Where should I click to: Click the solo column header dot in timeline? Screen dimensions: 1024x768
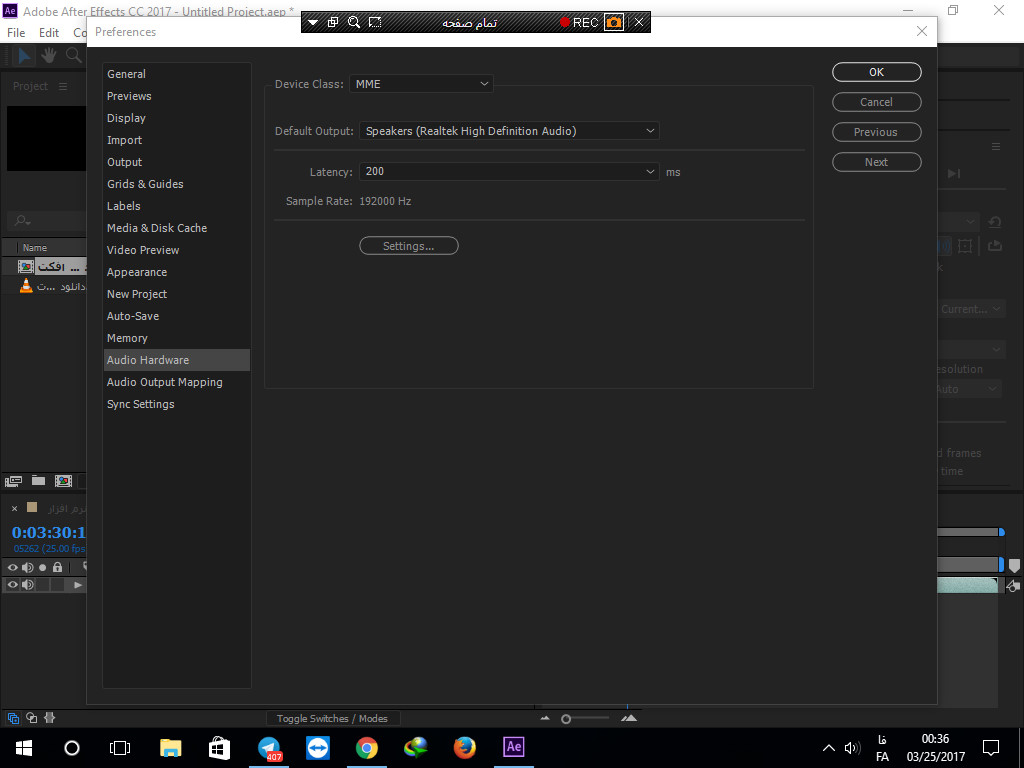click(x=42, y=567)
